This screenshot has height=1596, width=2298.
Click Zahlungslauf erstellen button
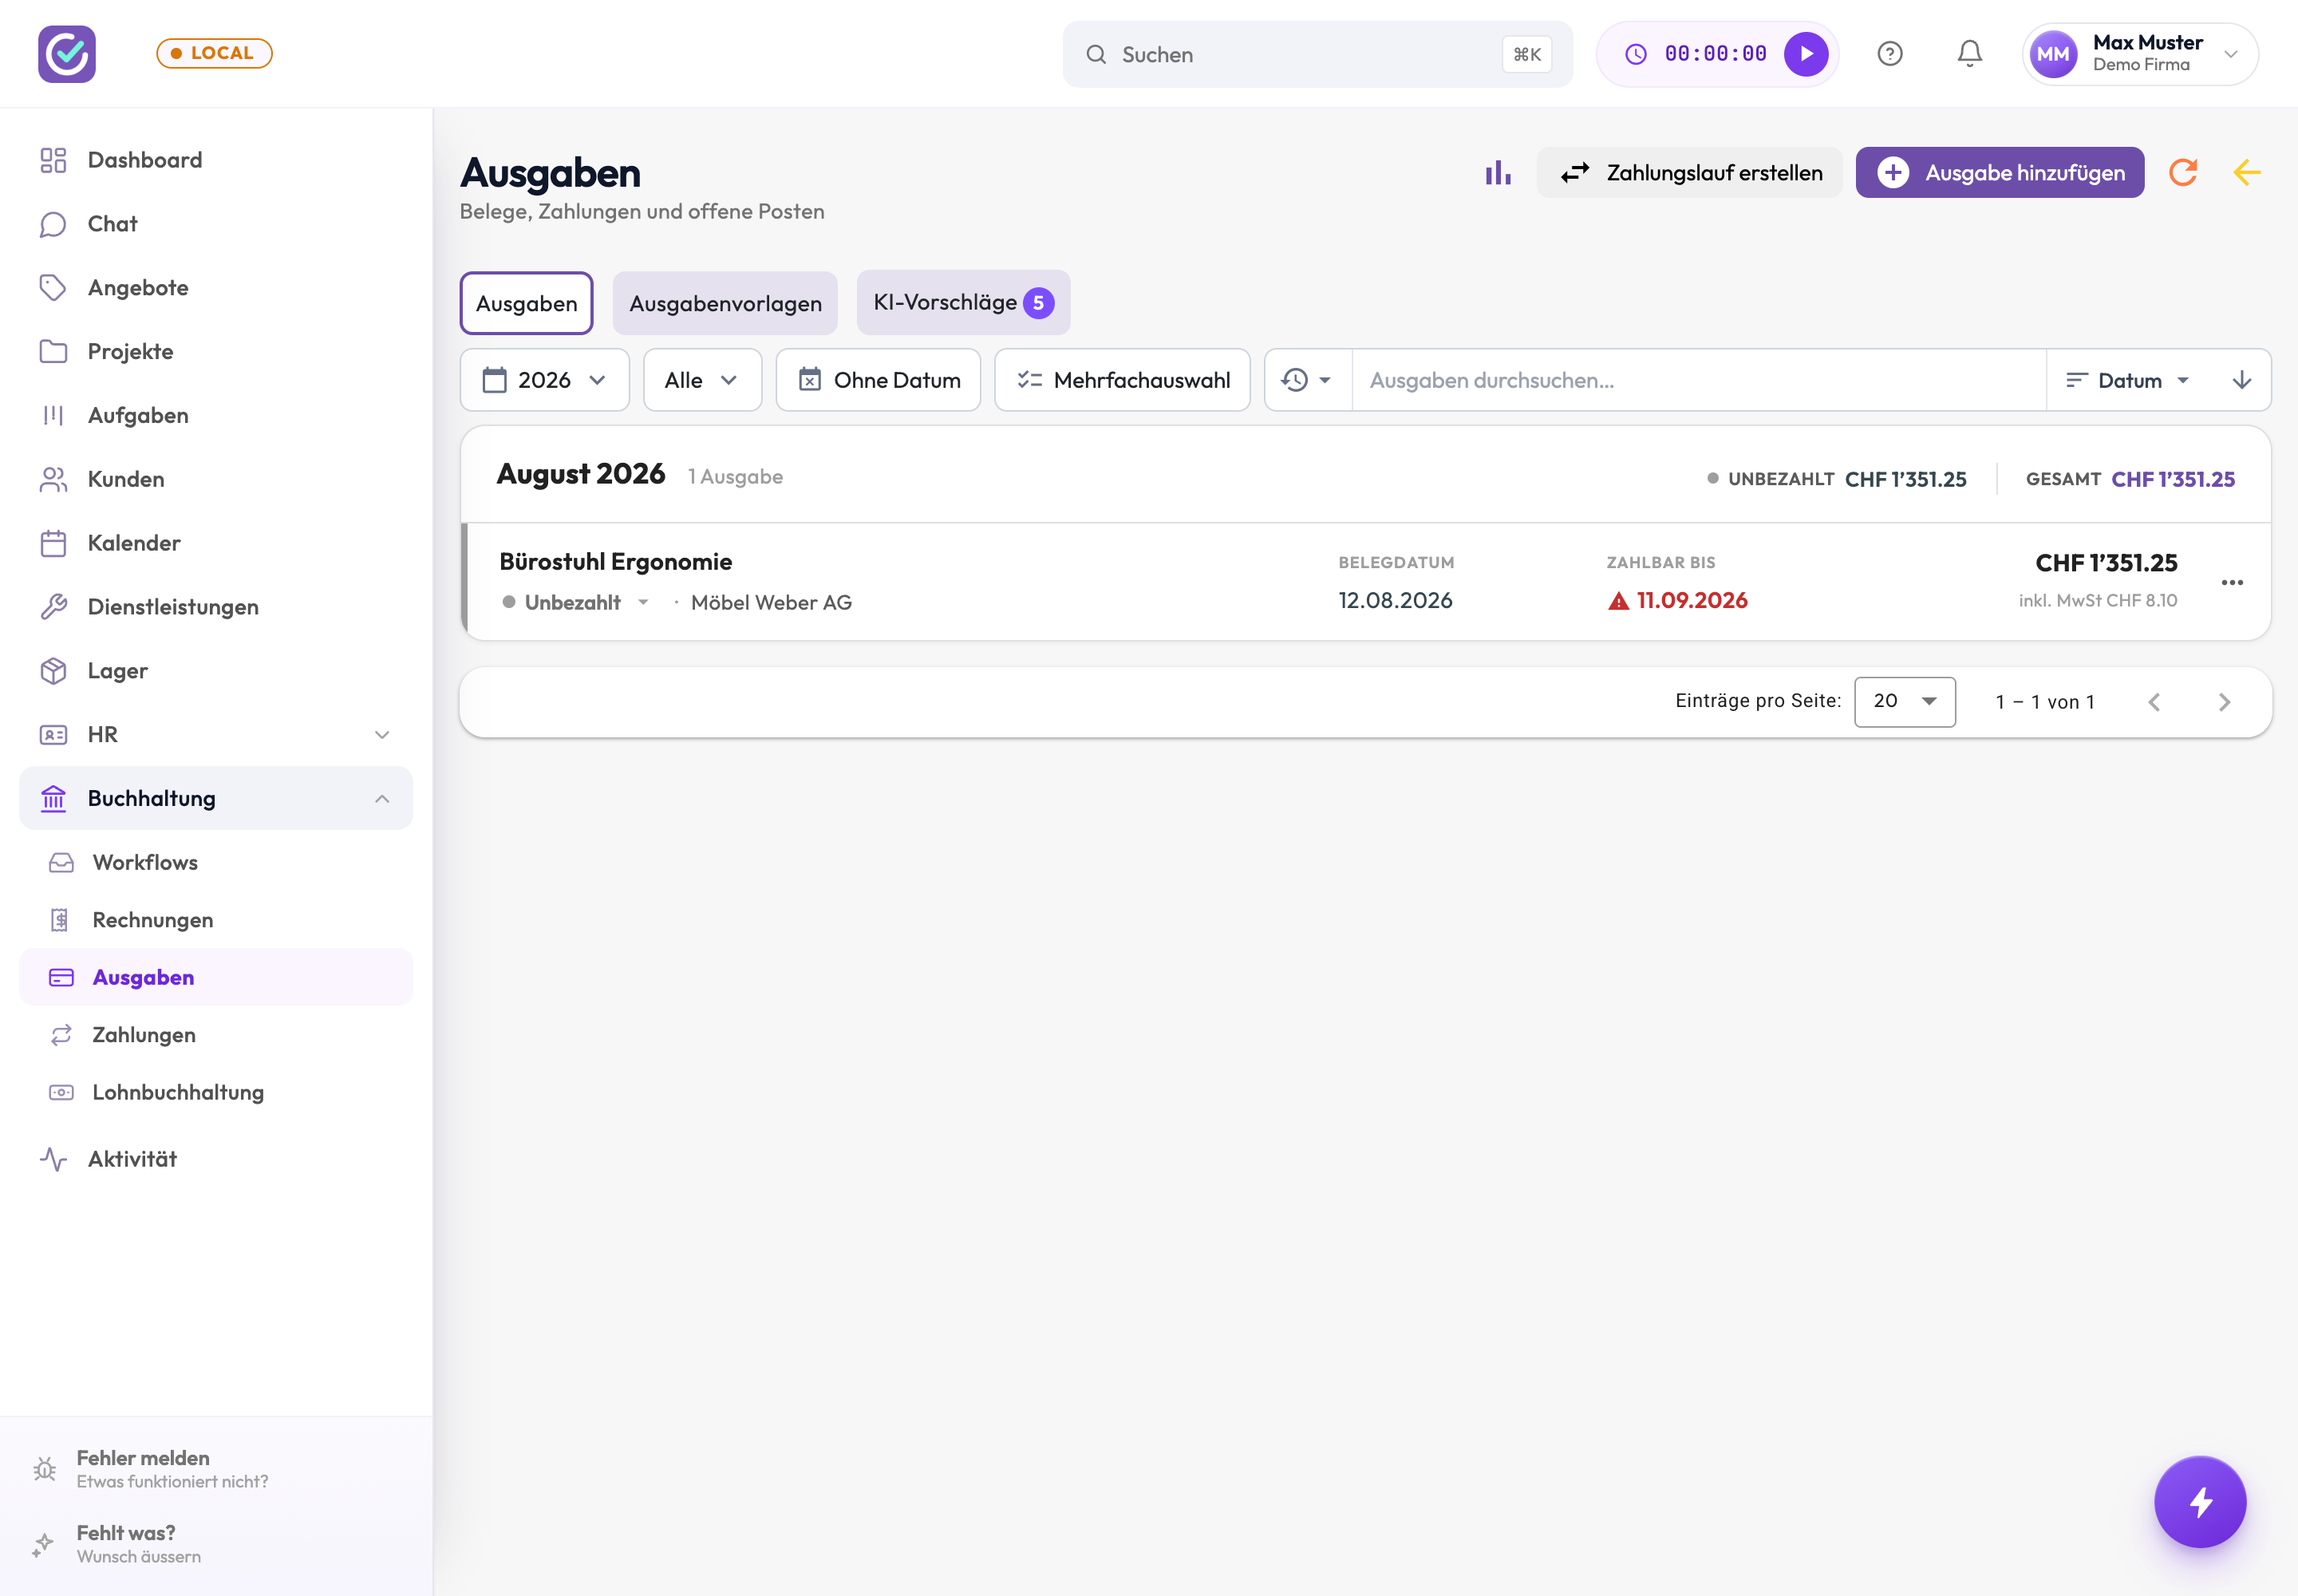pyautogui.click(x=1690, y=173)
